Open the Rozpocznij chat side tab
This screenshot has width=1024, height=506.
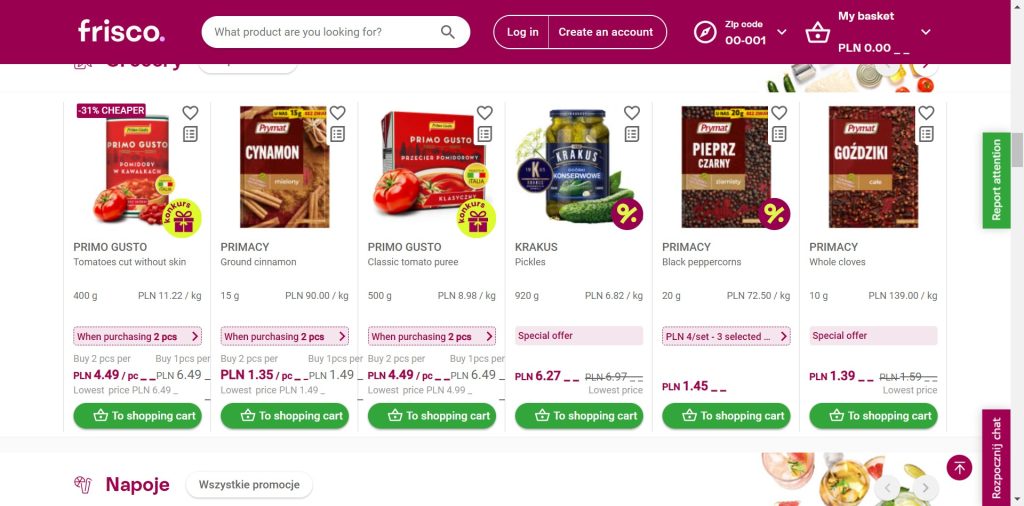tap(996, 457)
